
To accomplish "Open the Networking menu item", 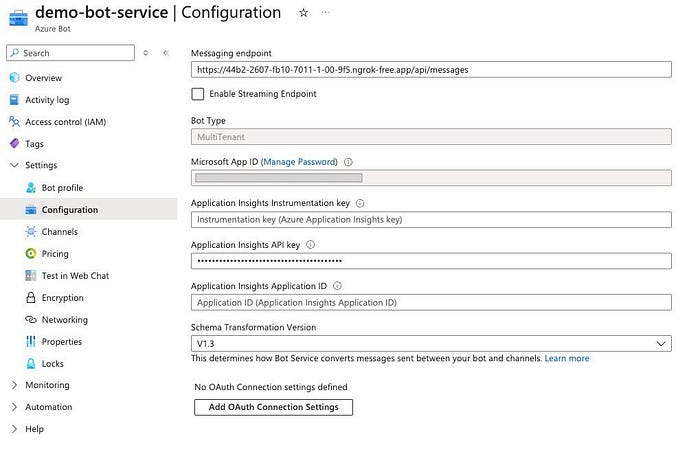I will (64, 320).
